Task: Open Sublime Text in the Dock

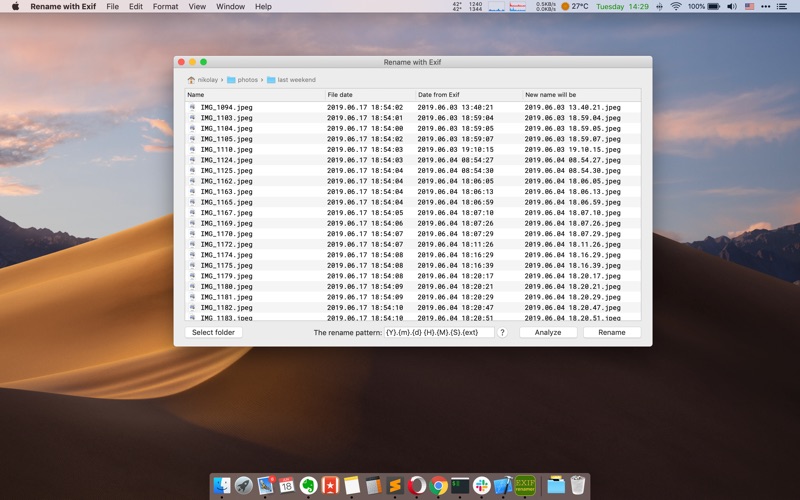Action: tap(395, 485)
